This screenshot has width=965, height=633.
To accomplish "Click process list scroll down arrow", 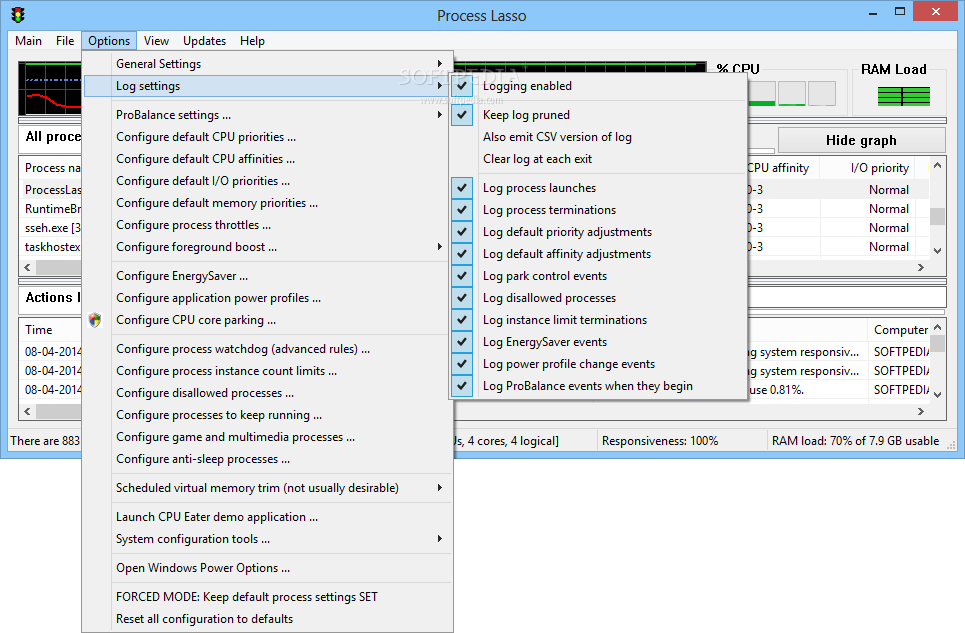I will [x=937, y=250].
